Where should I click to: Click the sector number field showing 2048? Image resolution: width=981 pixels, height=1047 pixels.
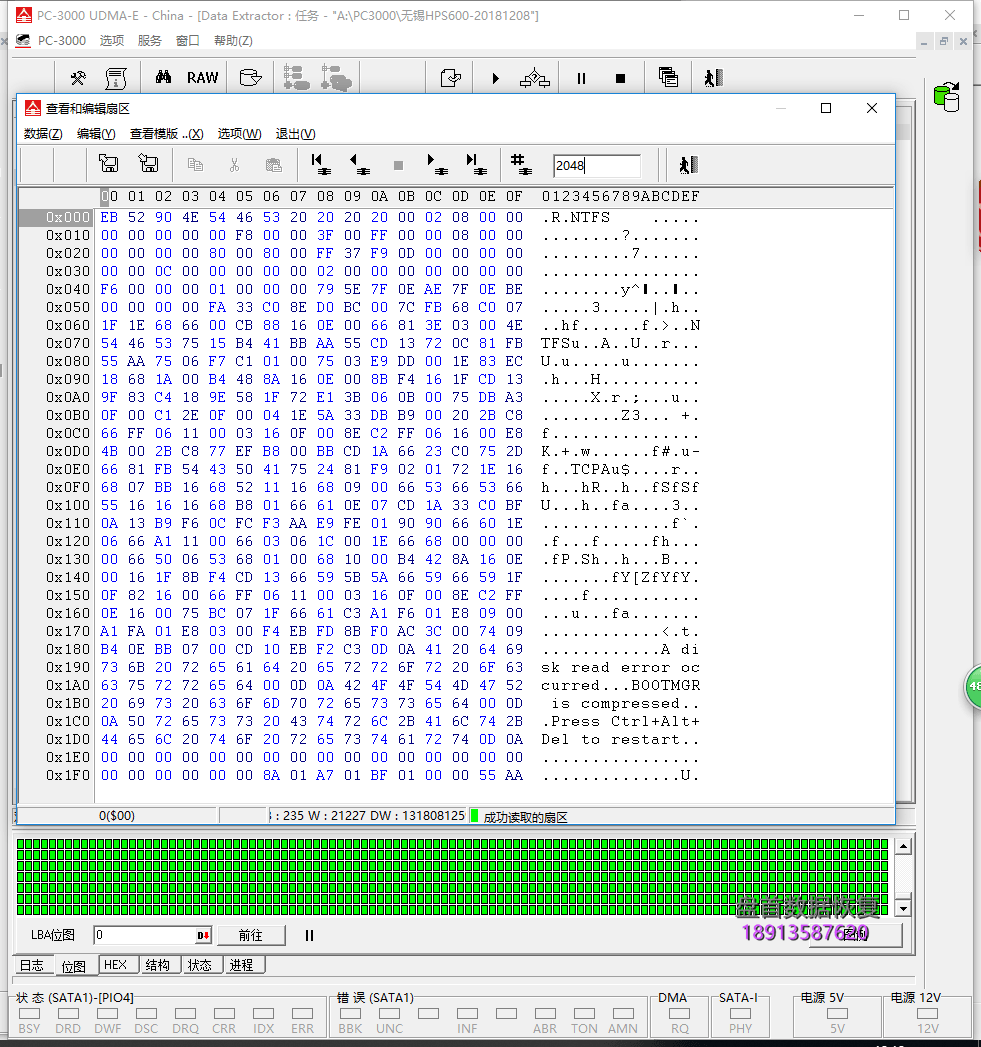tap(596, 166)
